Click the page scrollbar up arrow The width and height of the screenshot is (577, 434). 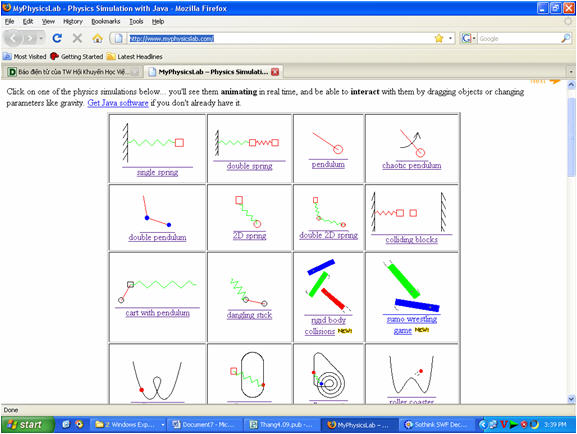[x=571, y=85]
